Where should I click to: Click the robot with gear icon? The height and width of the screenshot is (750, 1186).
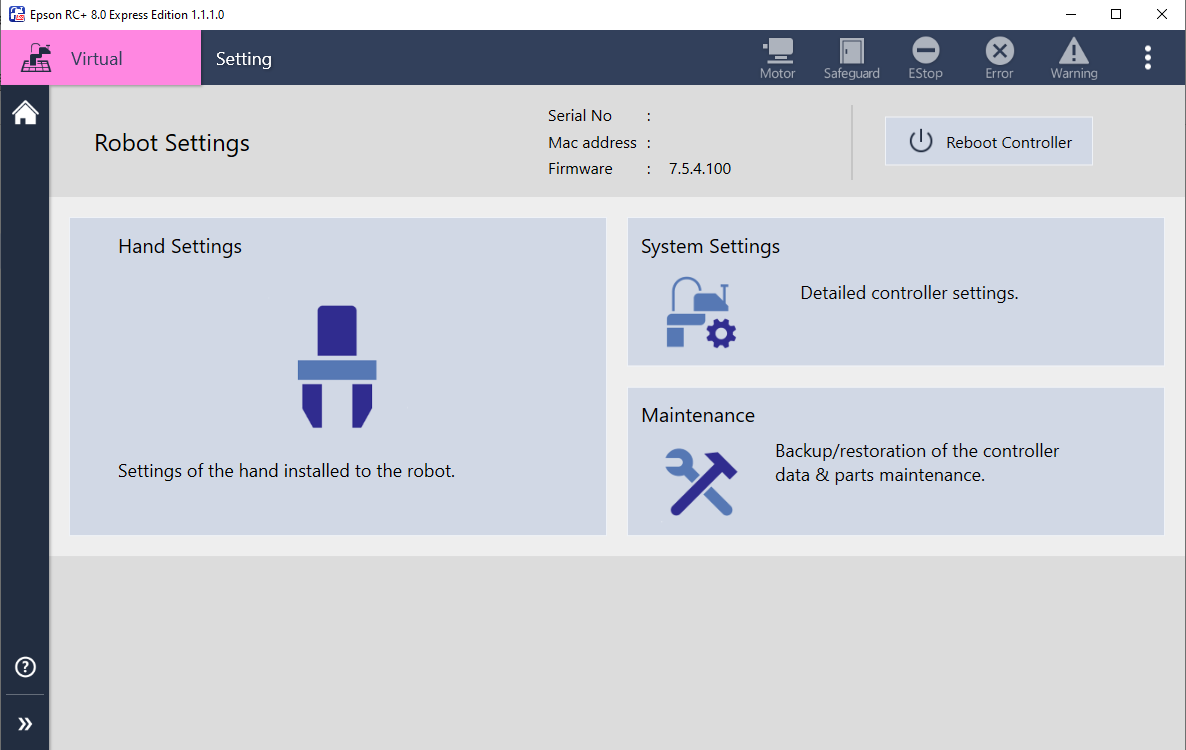tap(701, 312)
